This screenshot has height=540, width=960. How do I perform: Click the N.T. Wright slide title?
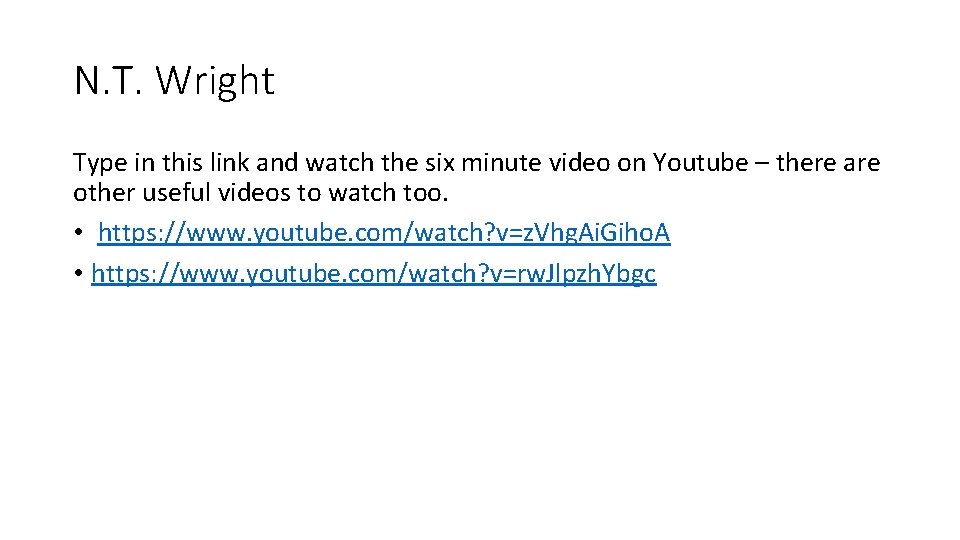pyautogui.click(x=174, y=81)
